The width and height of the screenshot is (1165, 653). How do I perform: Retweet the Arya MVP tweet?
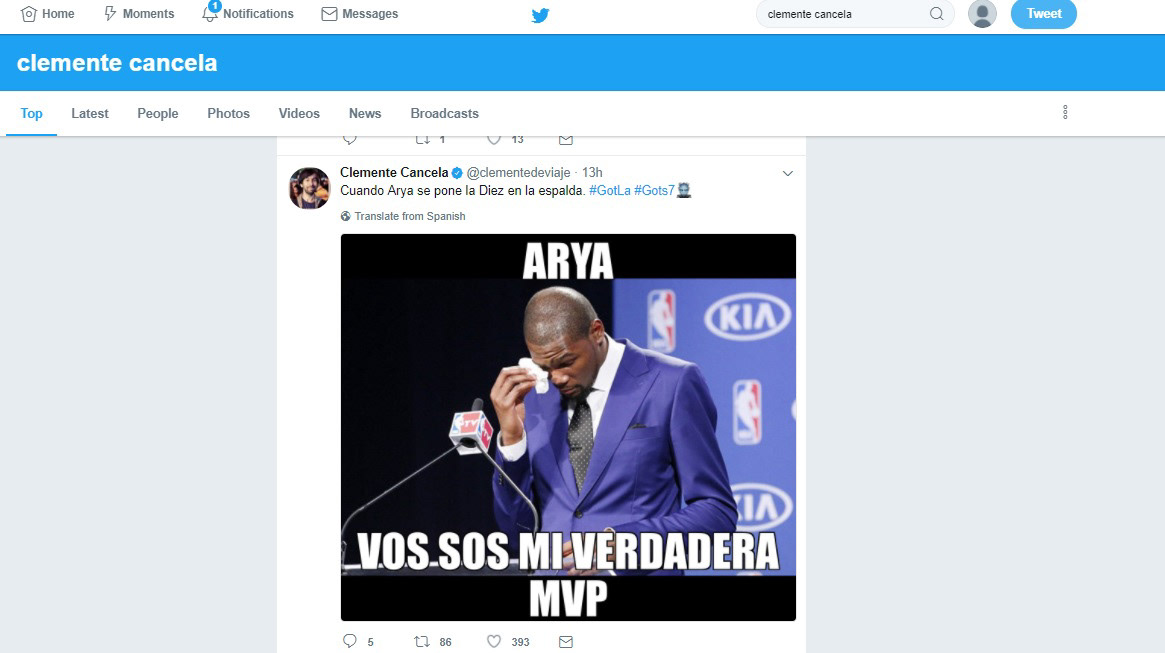[422, 641]
